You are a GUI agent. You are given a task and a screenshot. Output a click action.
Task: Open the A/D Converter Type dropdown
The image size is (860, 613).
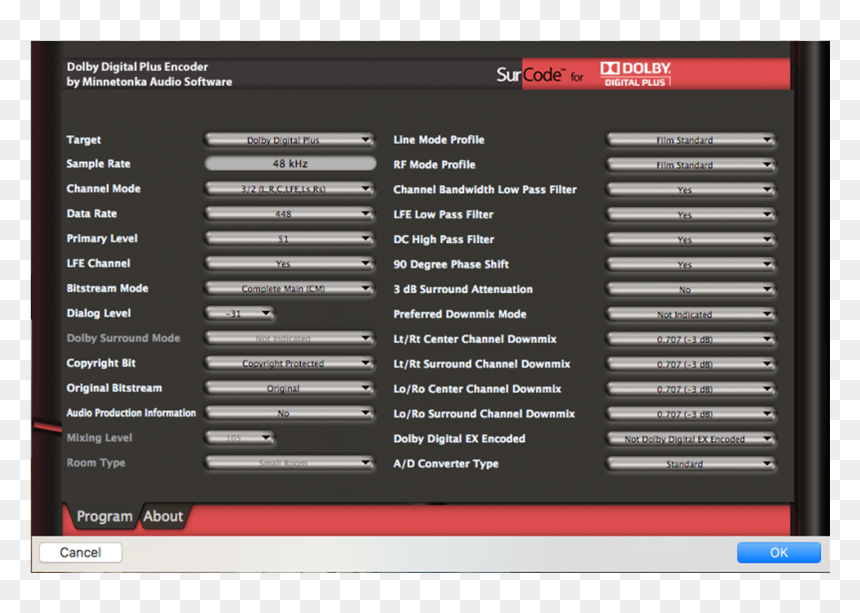tap(691, 464)
